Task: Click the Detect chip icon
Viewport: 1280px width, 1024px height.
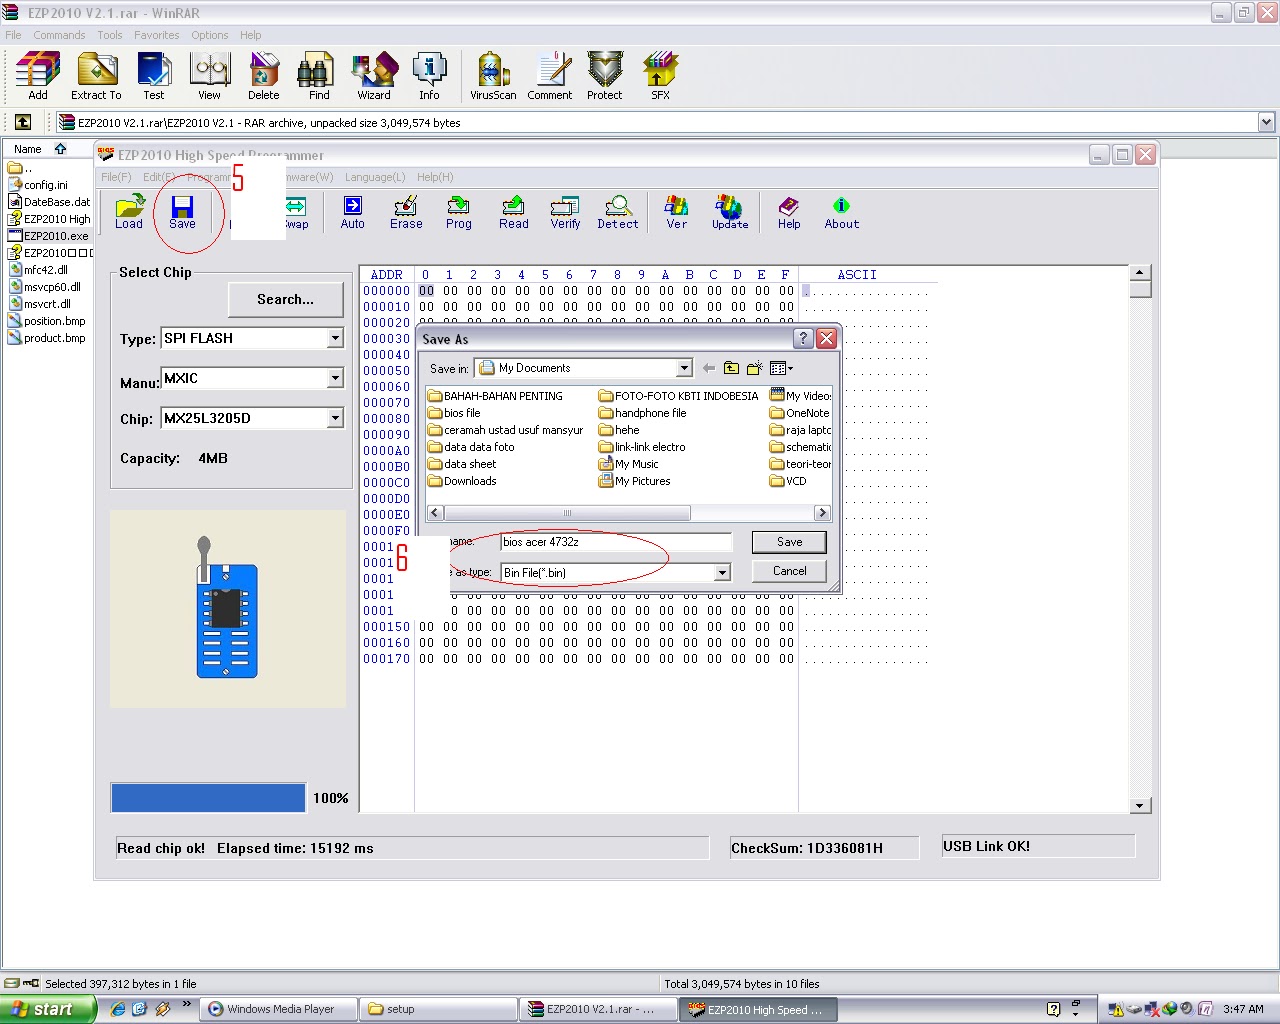Action: point(618,212)
